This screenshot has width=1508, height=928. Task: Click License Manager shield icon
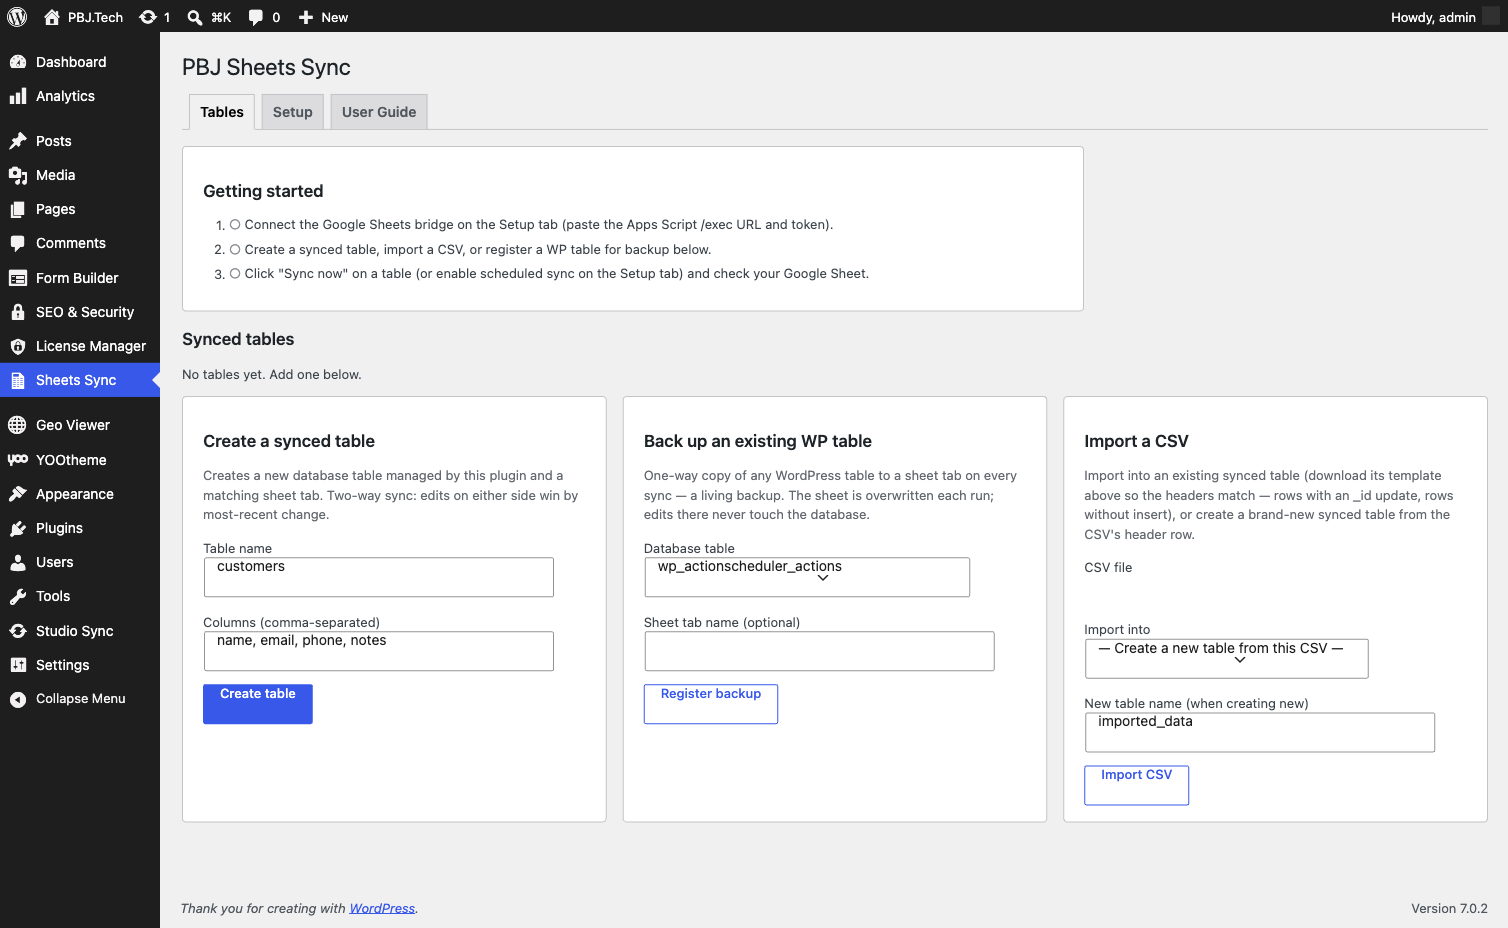click(x=18, y=346)
